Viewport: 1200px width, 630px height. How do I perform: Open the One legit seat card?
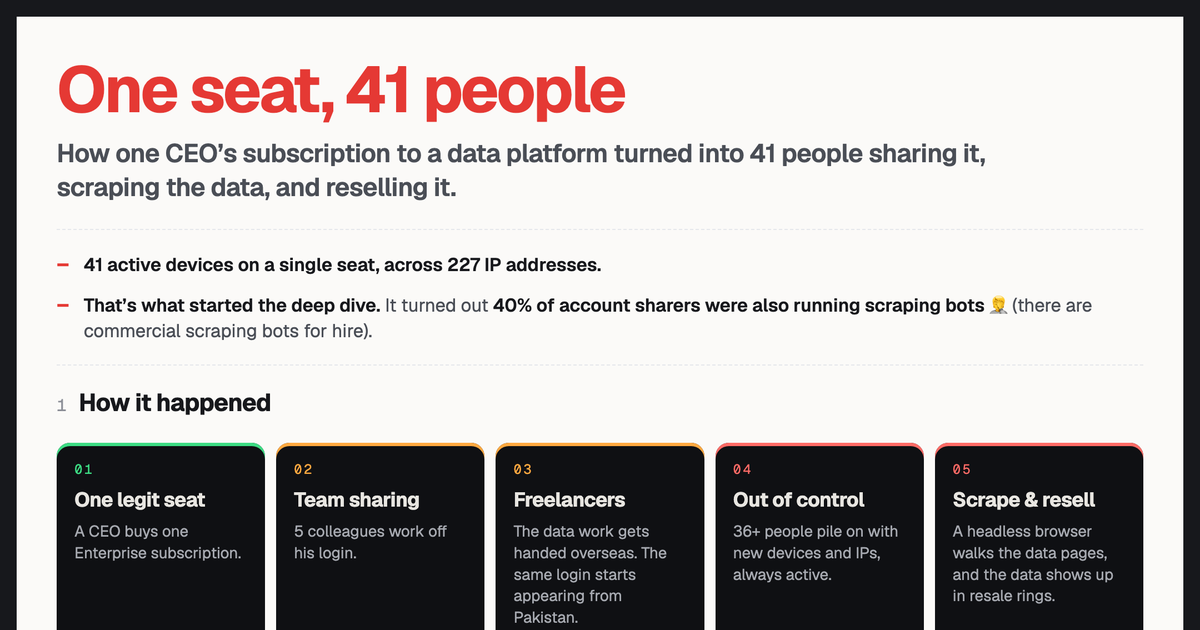pyautogui.click(x=161, y=537)
